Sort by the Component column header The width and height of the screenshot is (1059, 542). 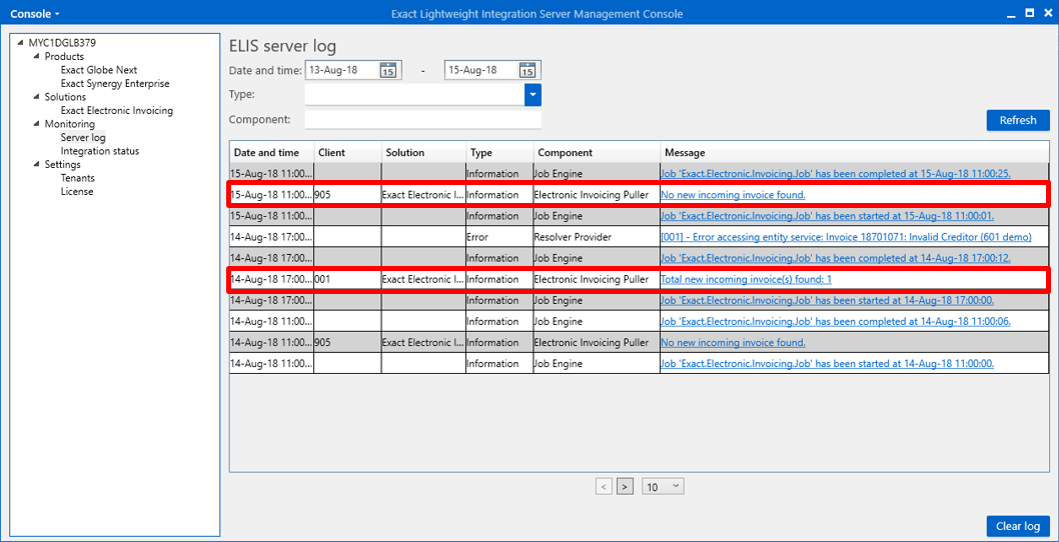coord(596,153)
